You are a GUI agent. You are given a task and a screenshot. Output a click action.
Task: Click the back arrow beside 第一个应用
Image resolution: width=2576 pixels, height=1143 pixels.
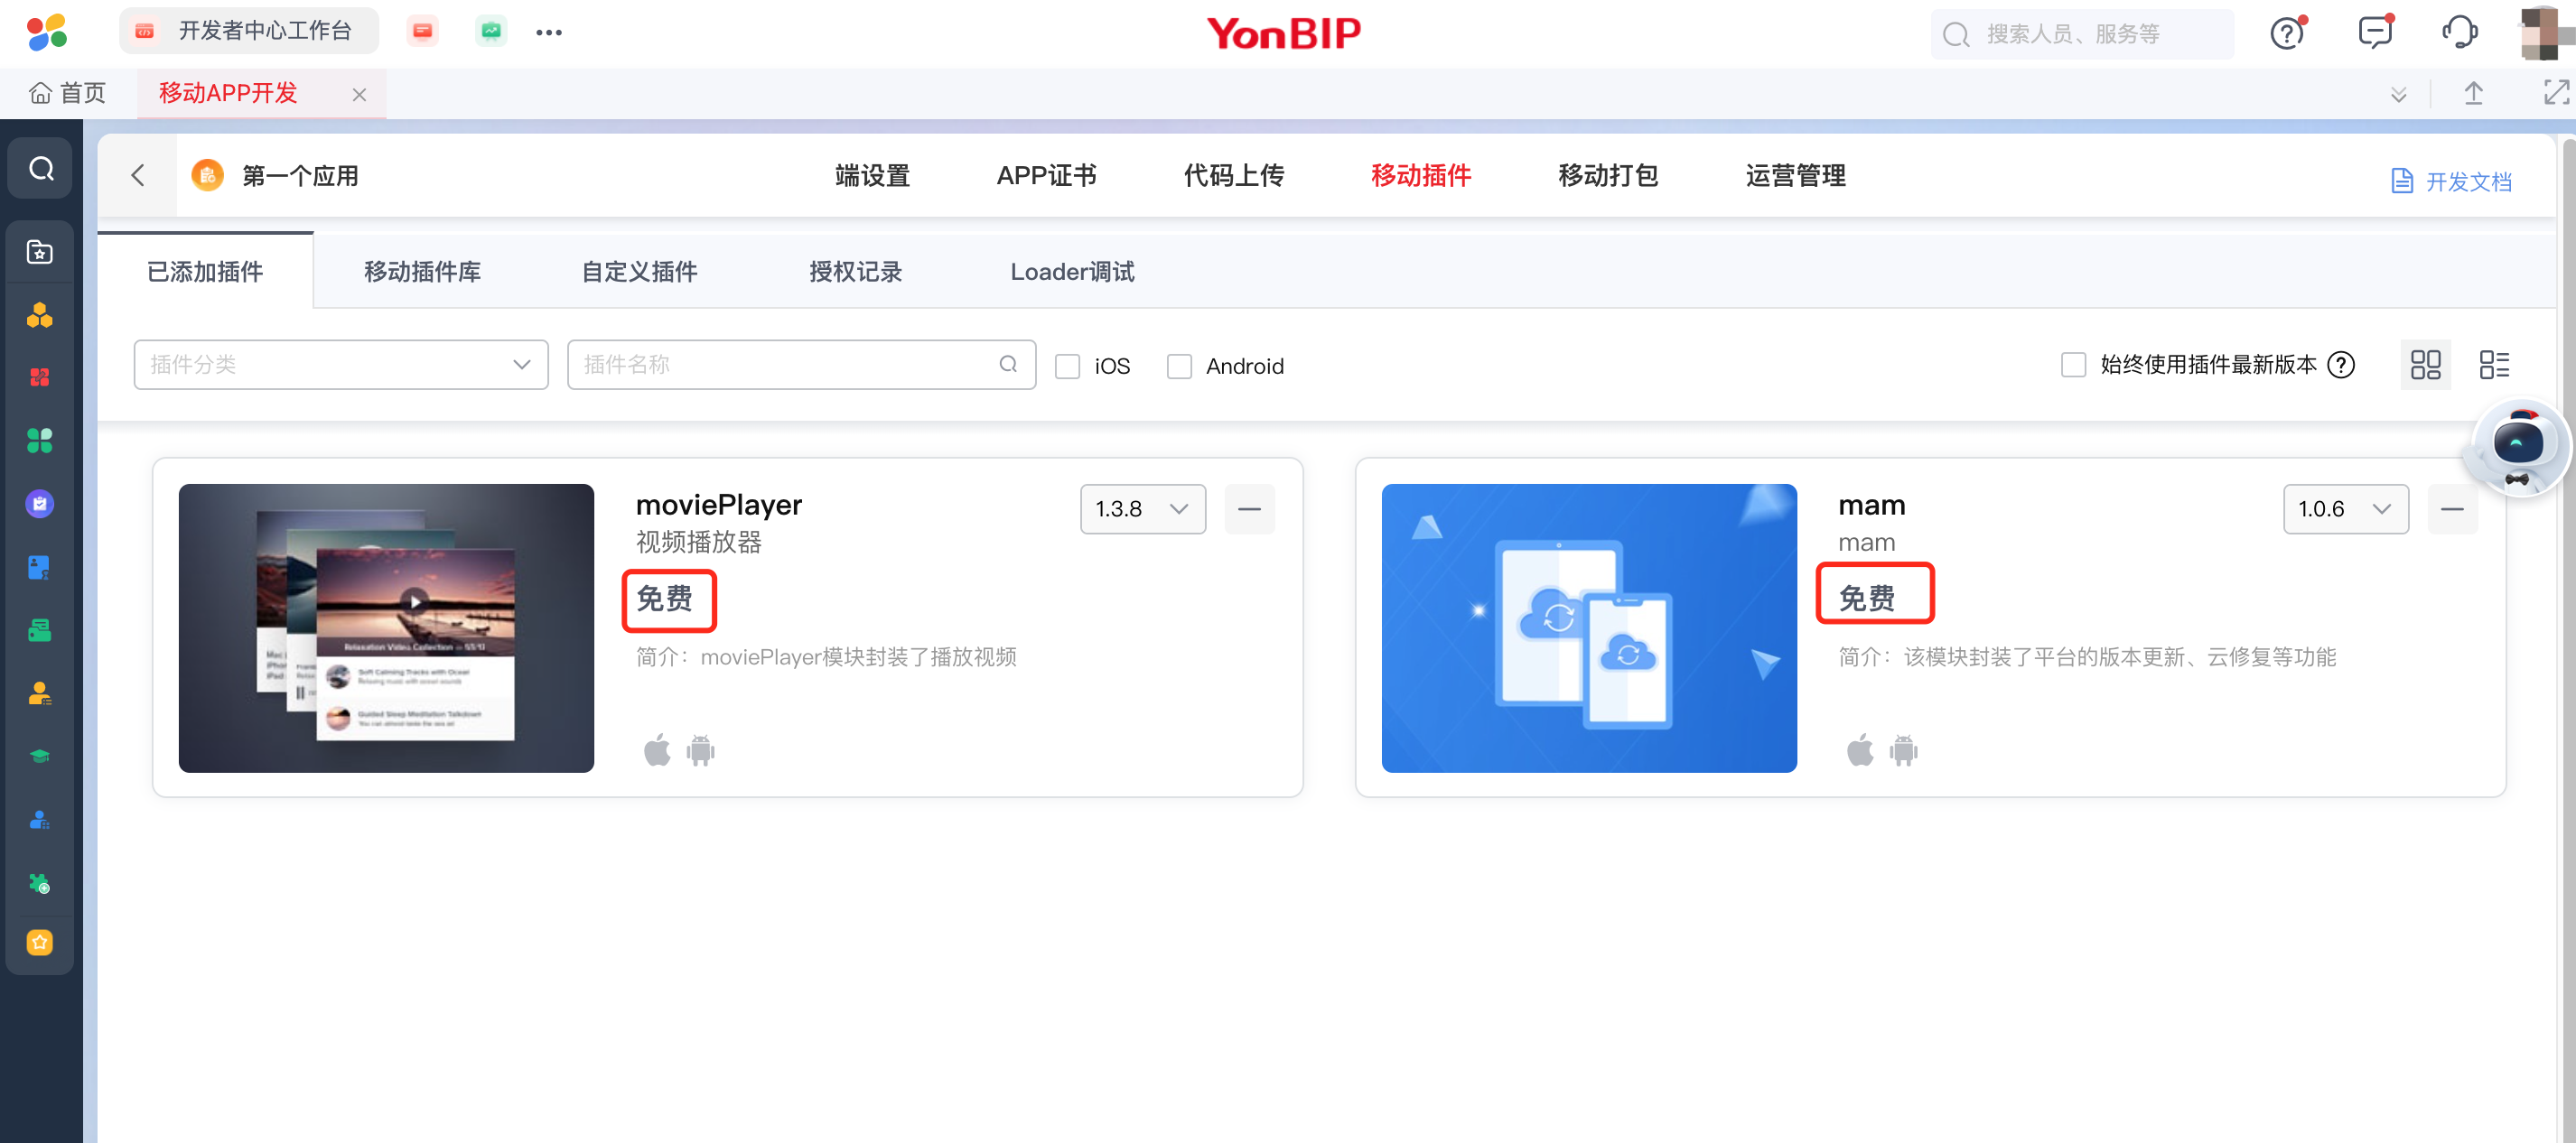138,176
